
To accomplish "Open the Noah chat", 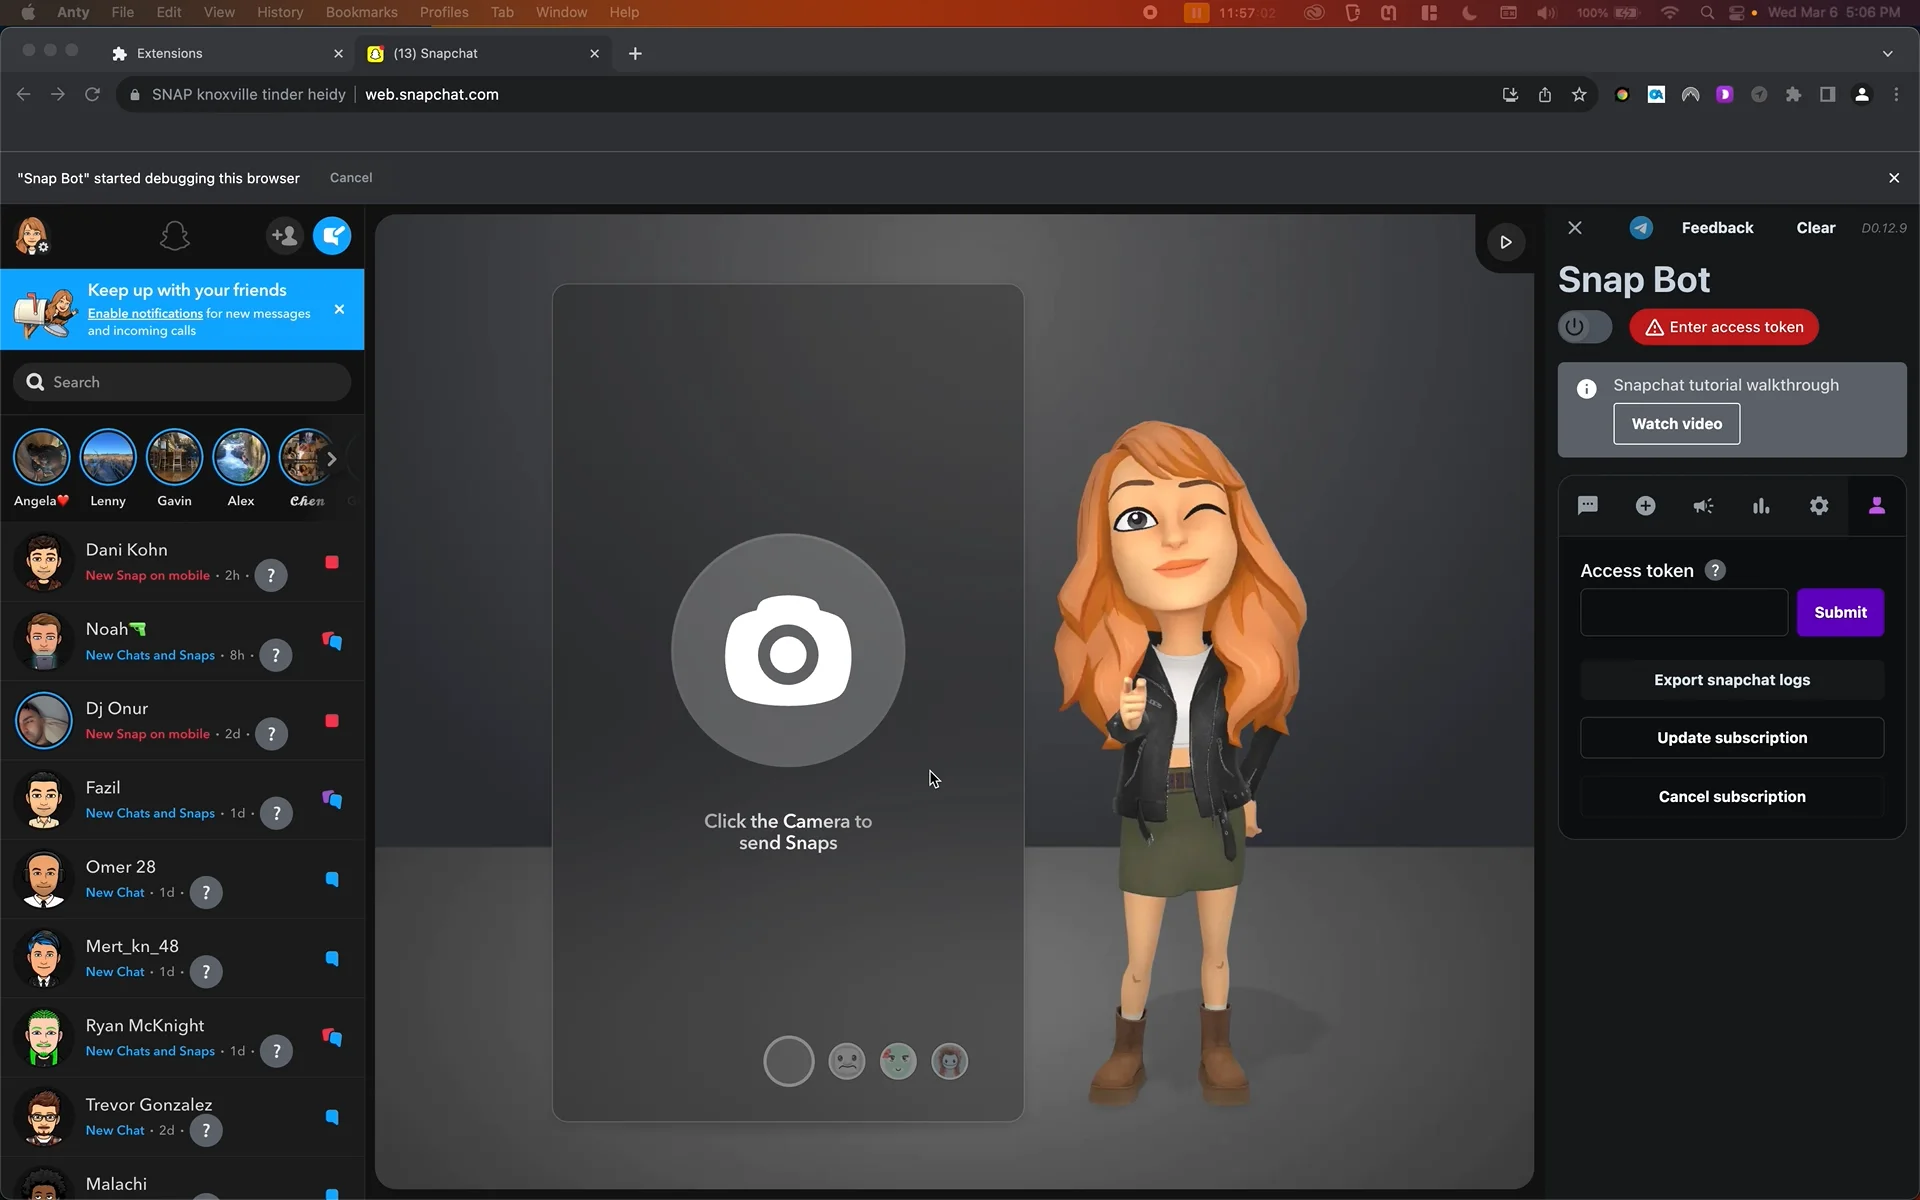I will [182, 641].
